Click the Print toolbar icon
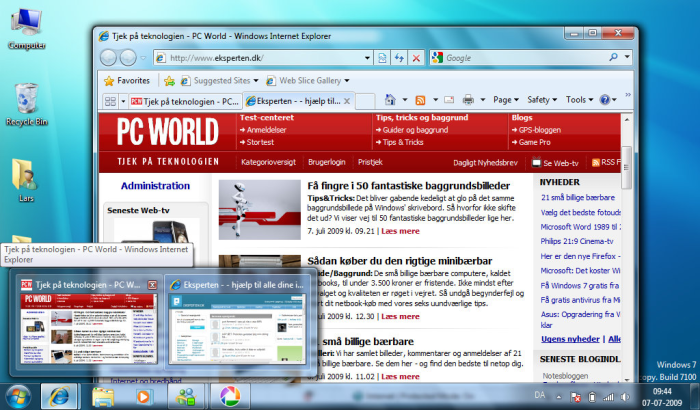The width and height of the screenshot is (700, 410). 468,100
